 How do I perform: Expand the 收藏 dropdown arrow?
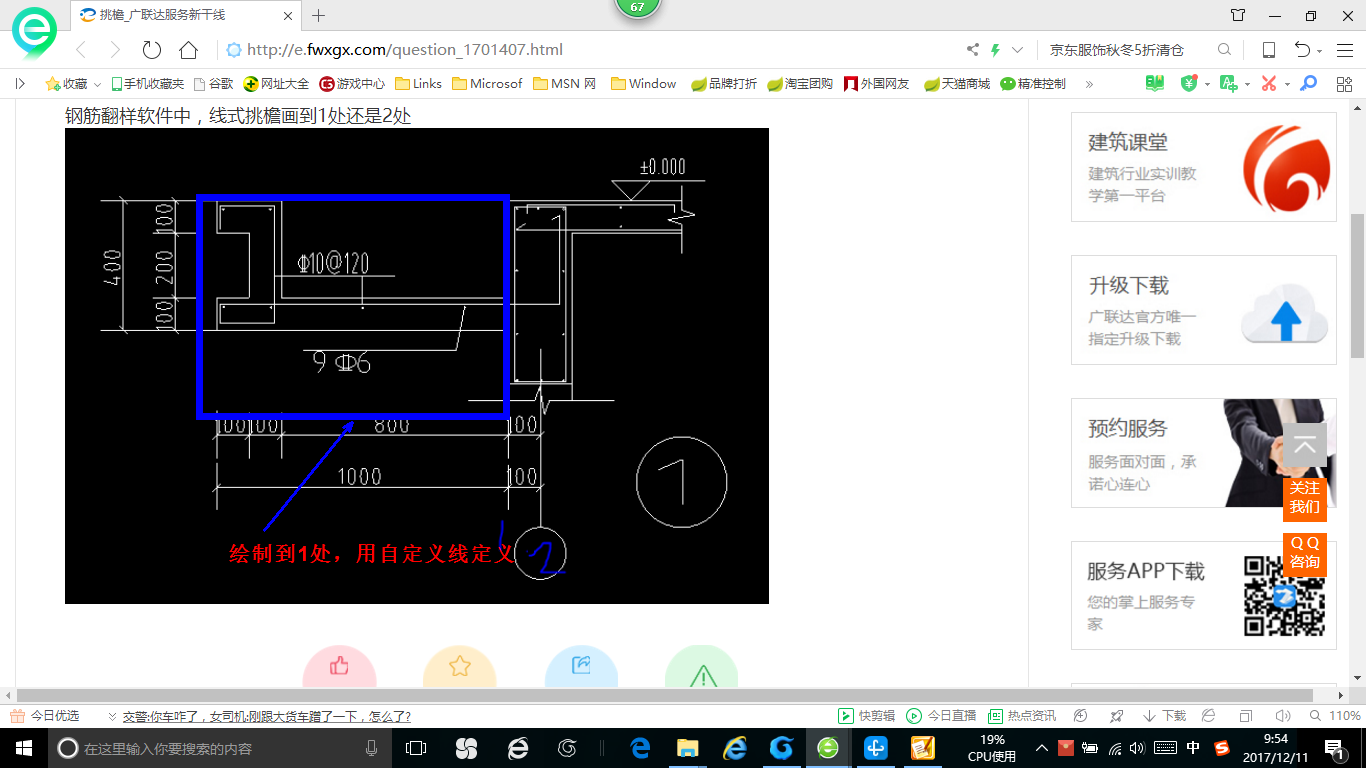[97, 85]
